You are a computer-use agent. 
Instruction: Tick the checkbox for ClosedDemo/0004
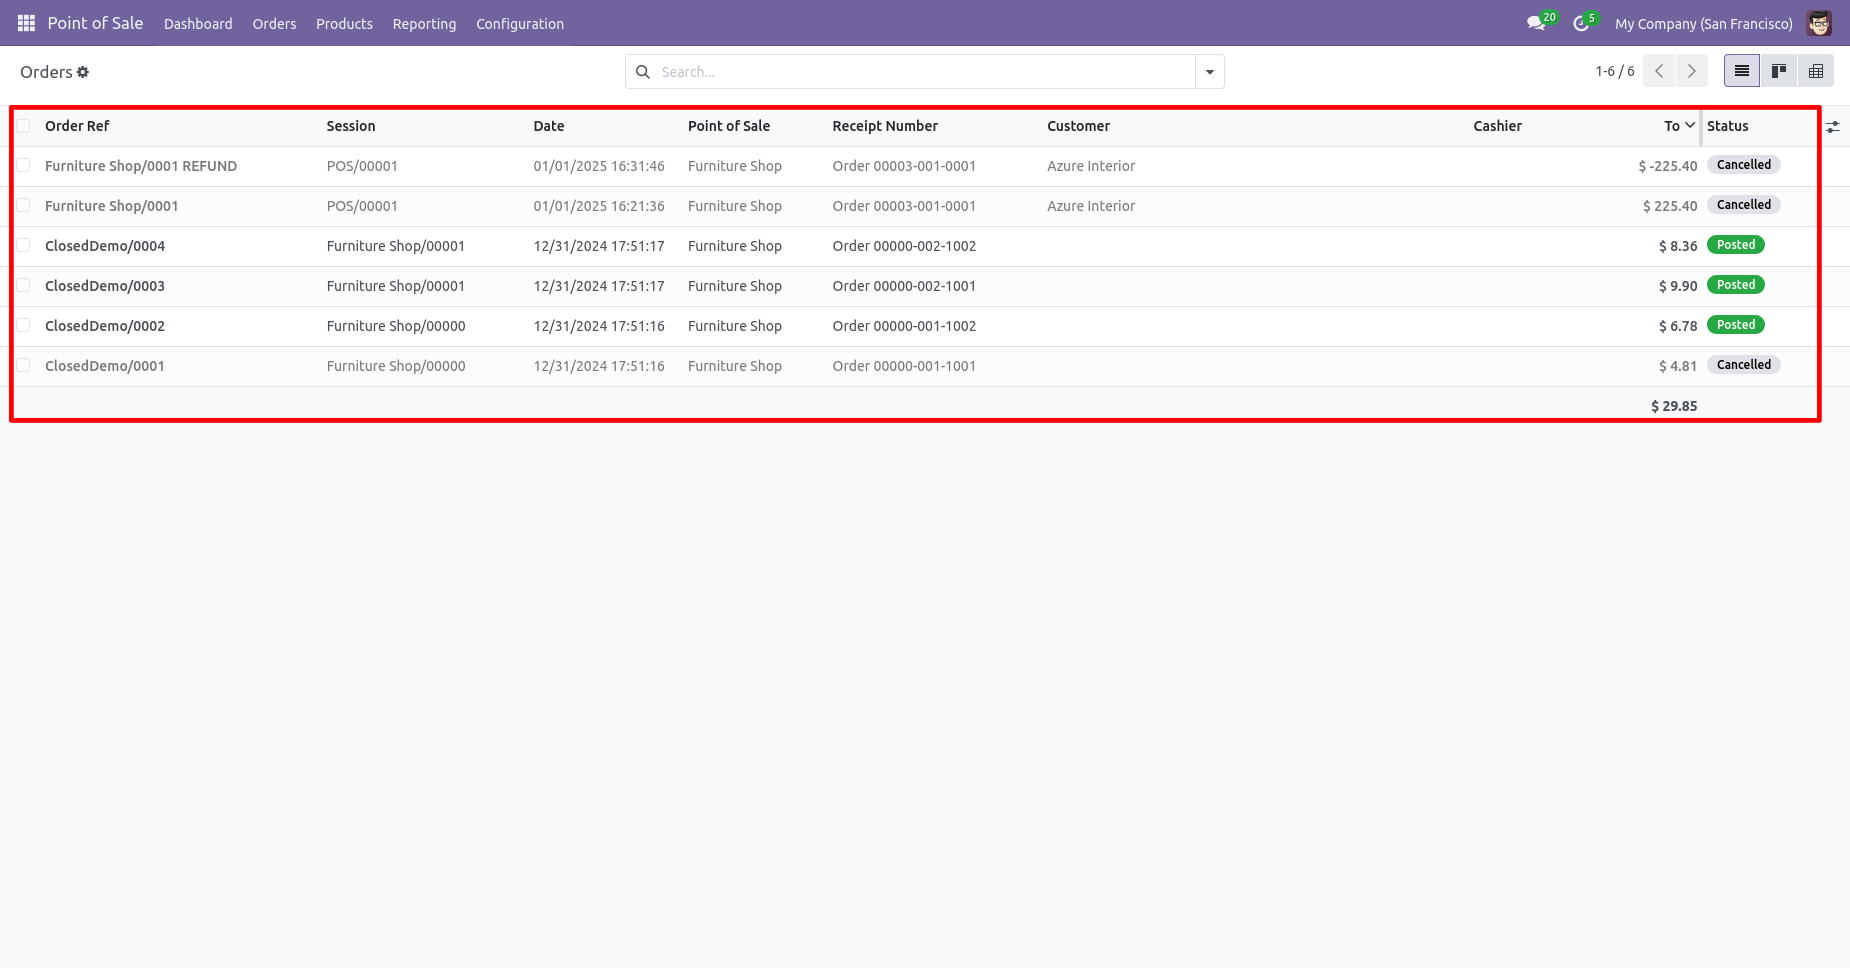tap(23, 245)
